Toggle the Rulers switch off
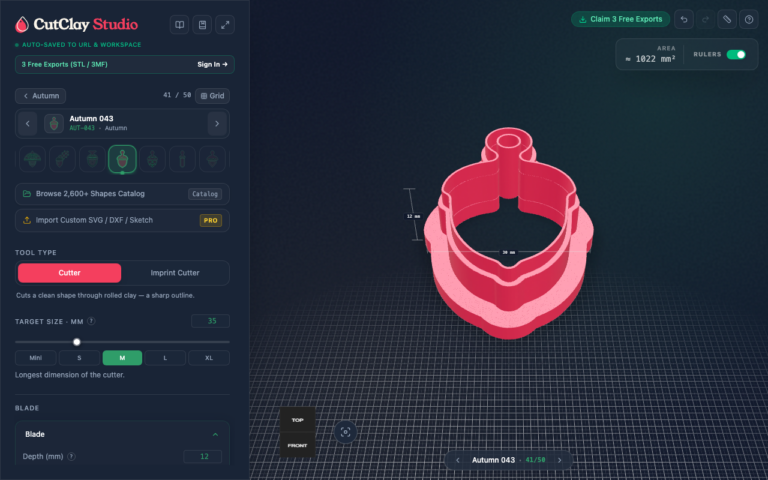 click(x=736, y=54)
